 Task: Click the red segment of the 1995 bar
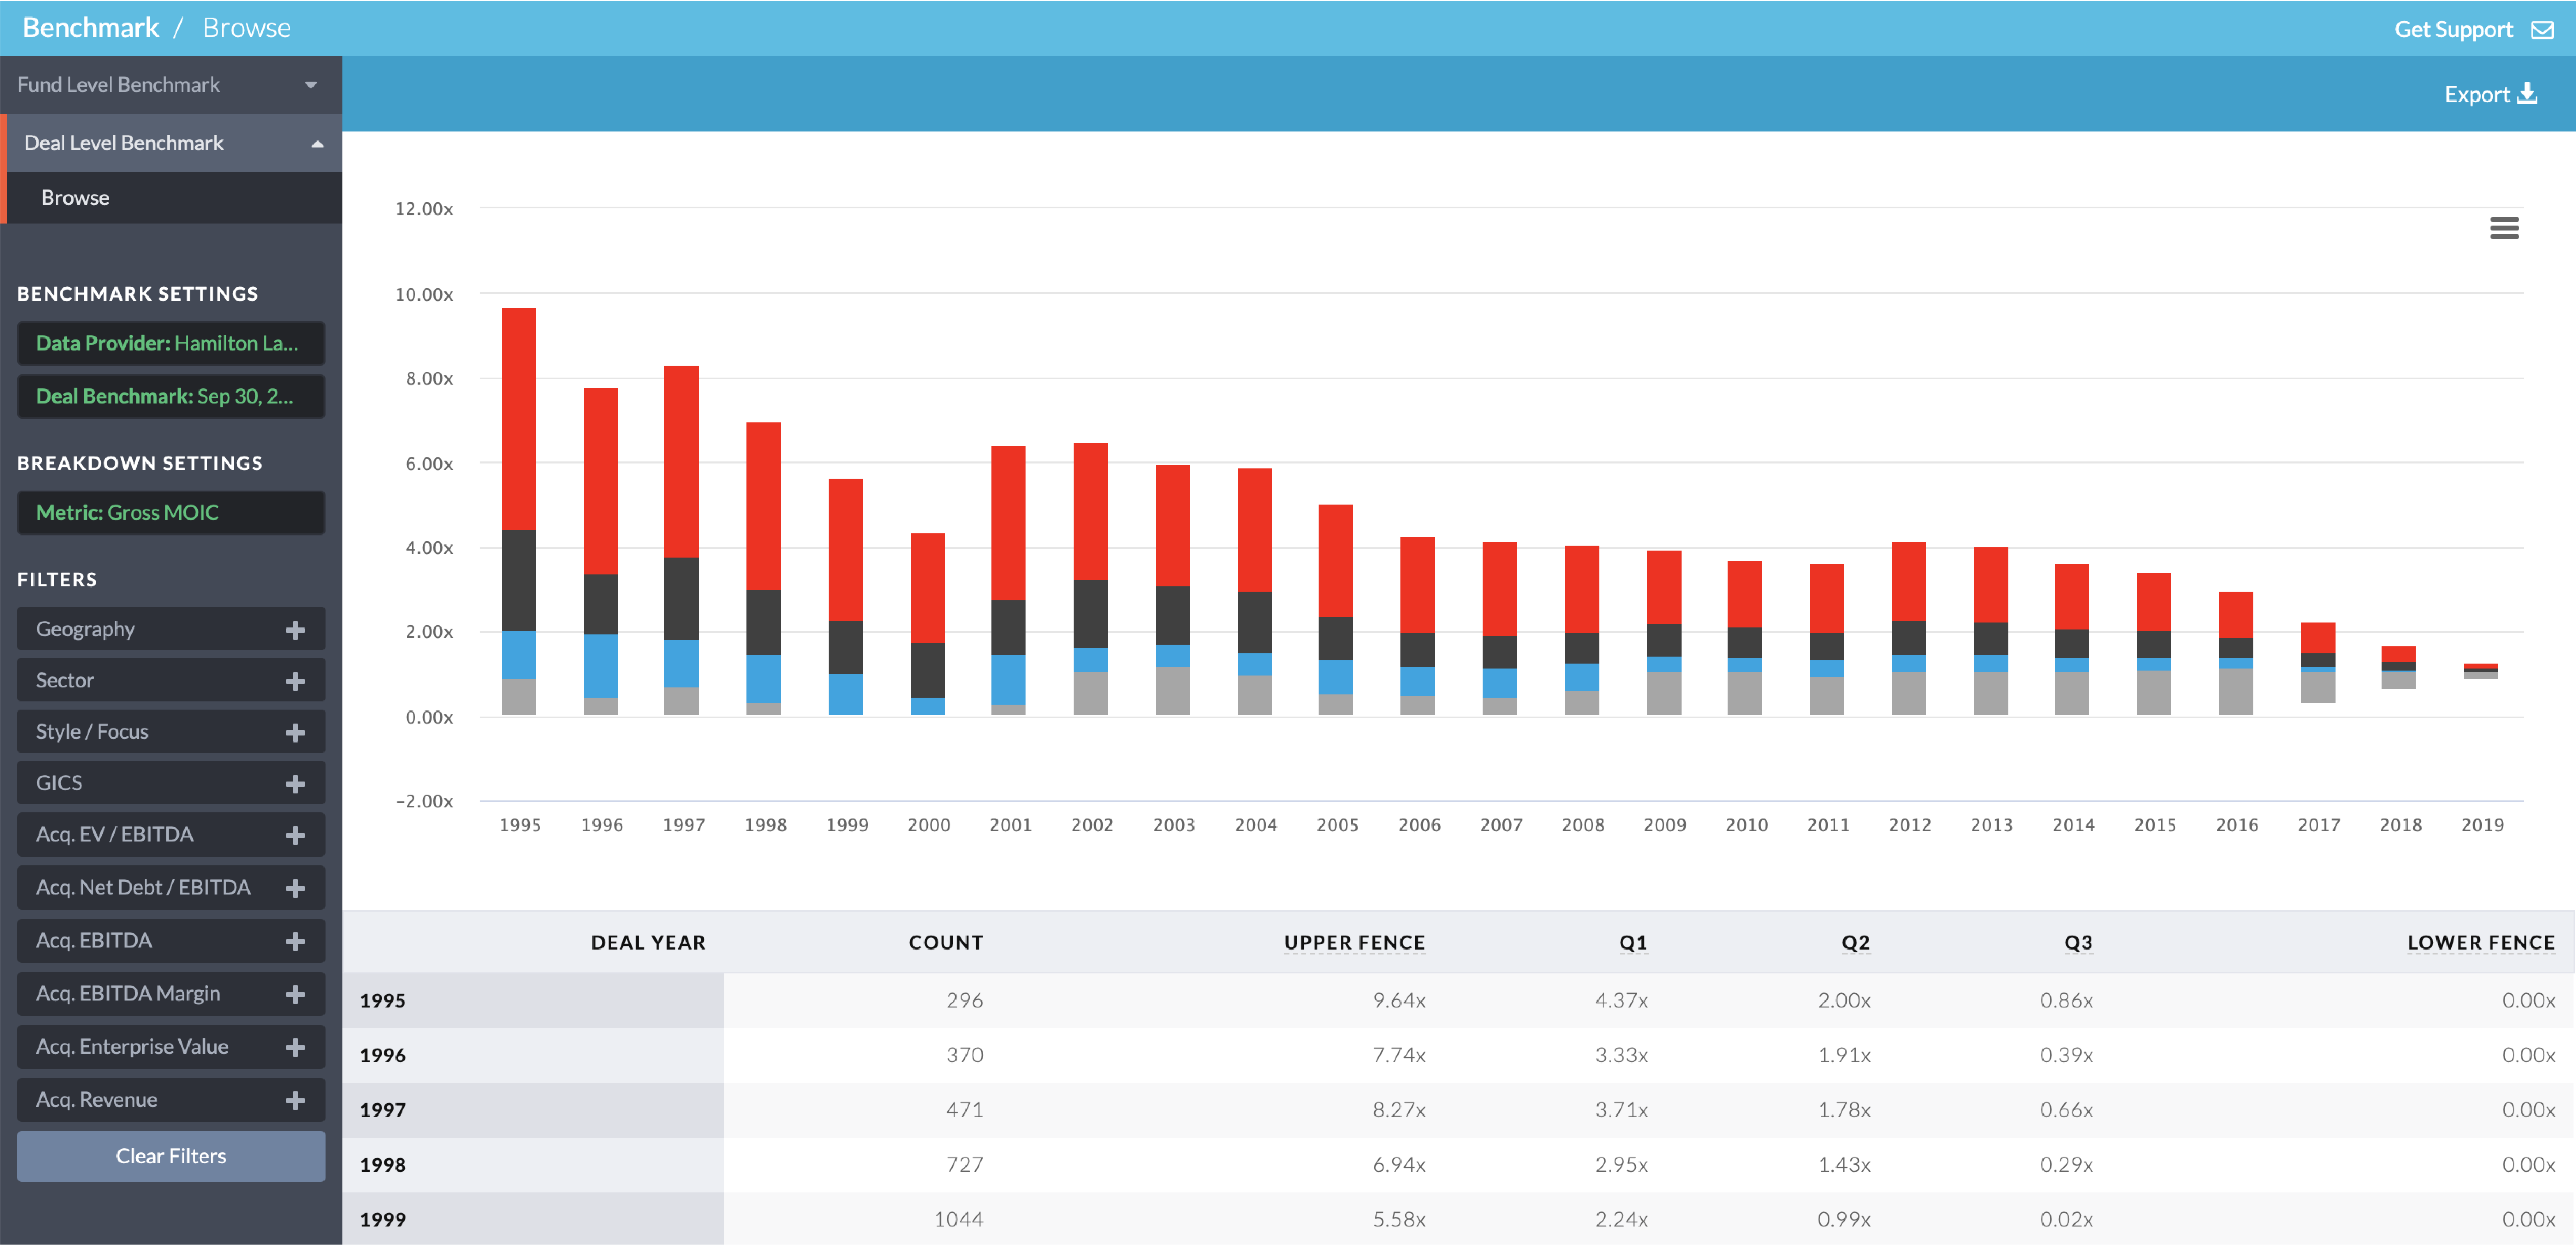pyautogui.click(x=519, y=419)
